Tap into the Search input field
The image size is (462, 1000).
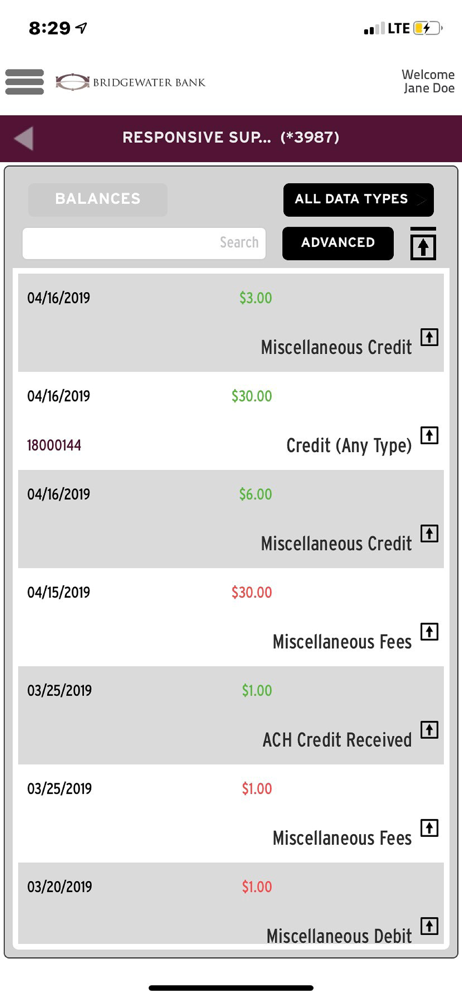144,244
